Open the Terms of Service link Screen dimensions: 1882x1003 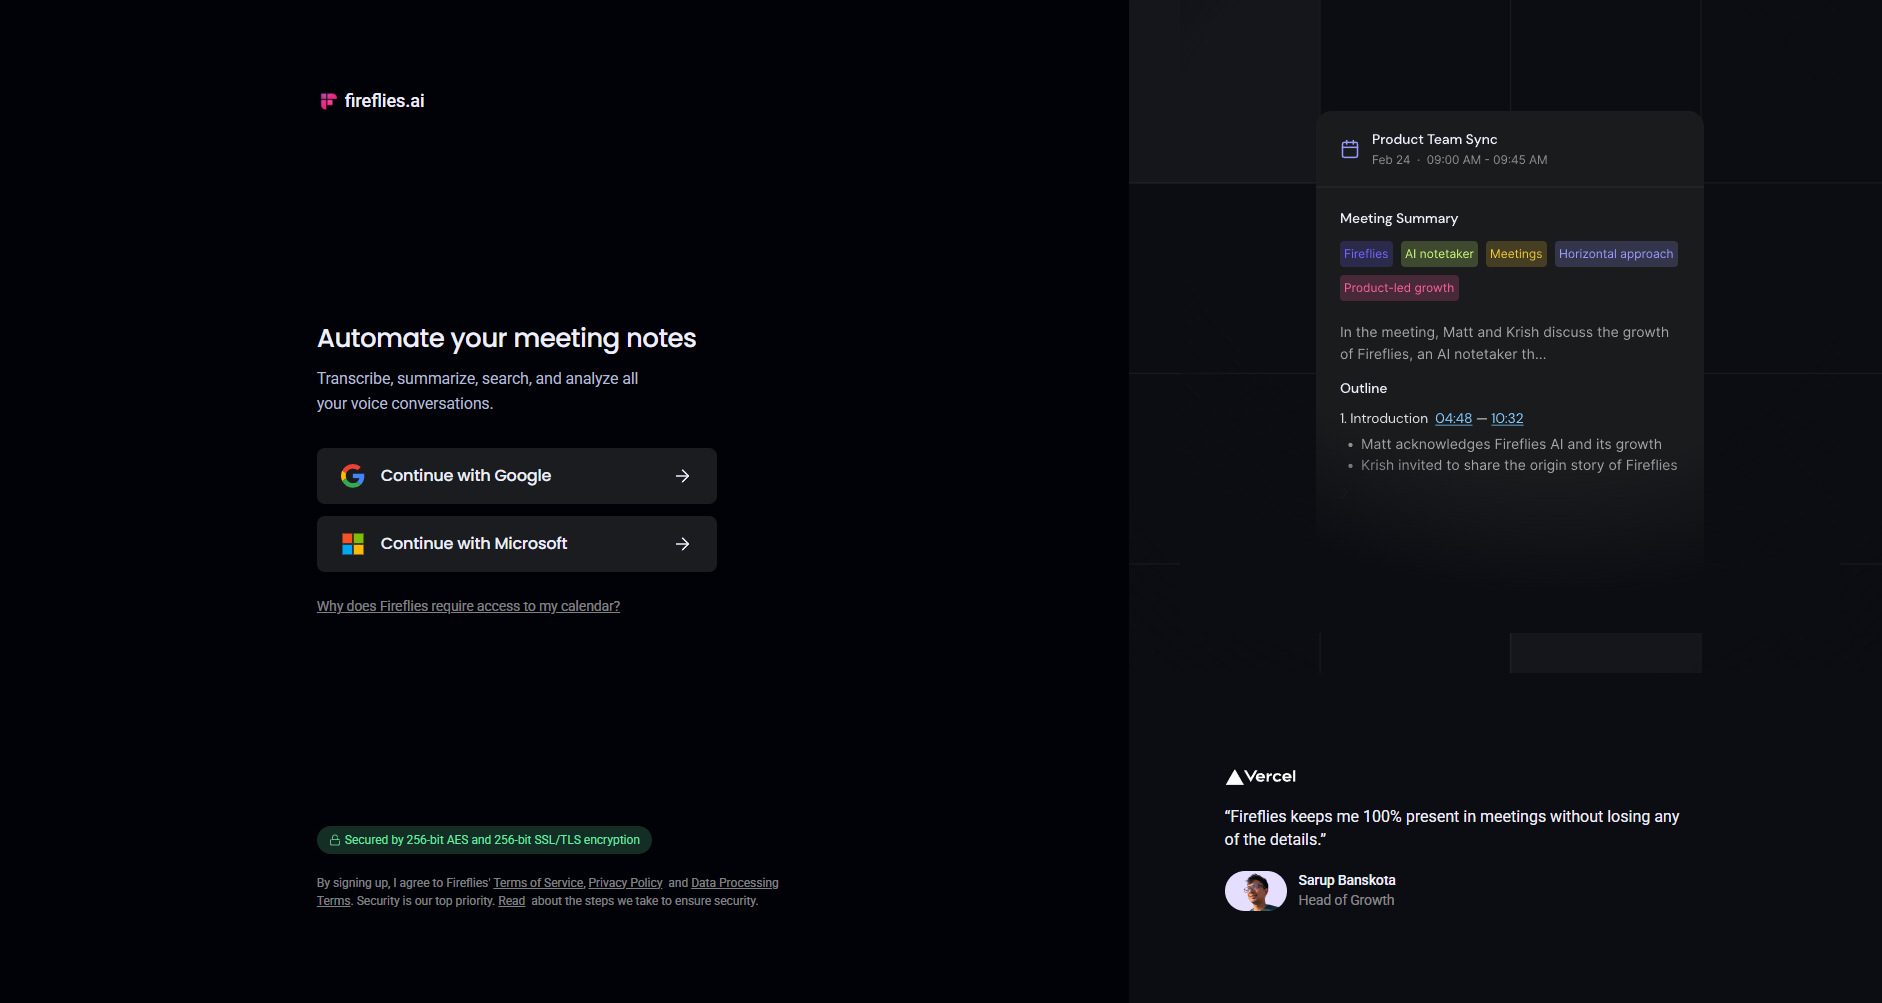point(538,883)
